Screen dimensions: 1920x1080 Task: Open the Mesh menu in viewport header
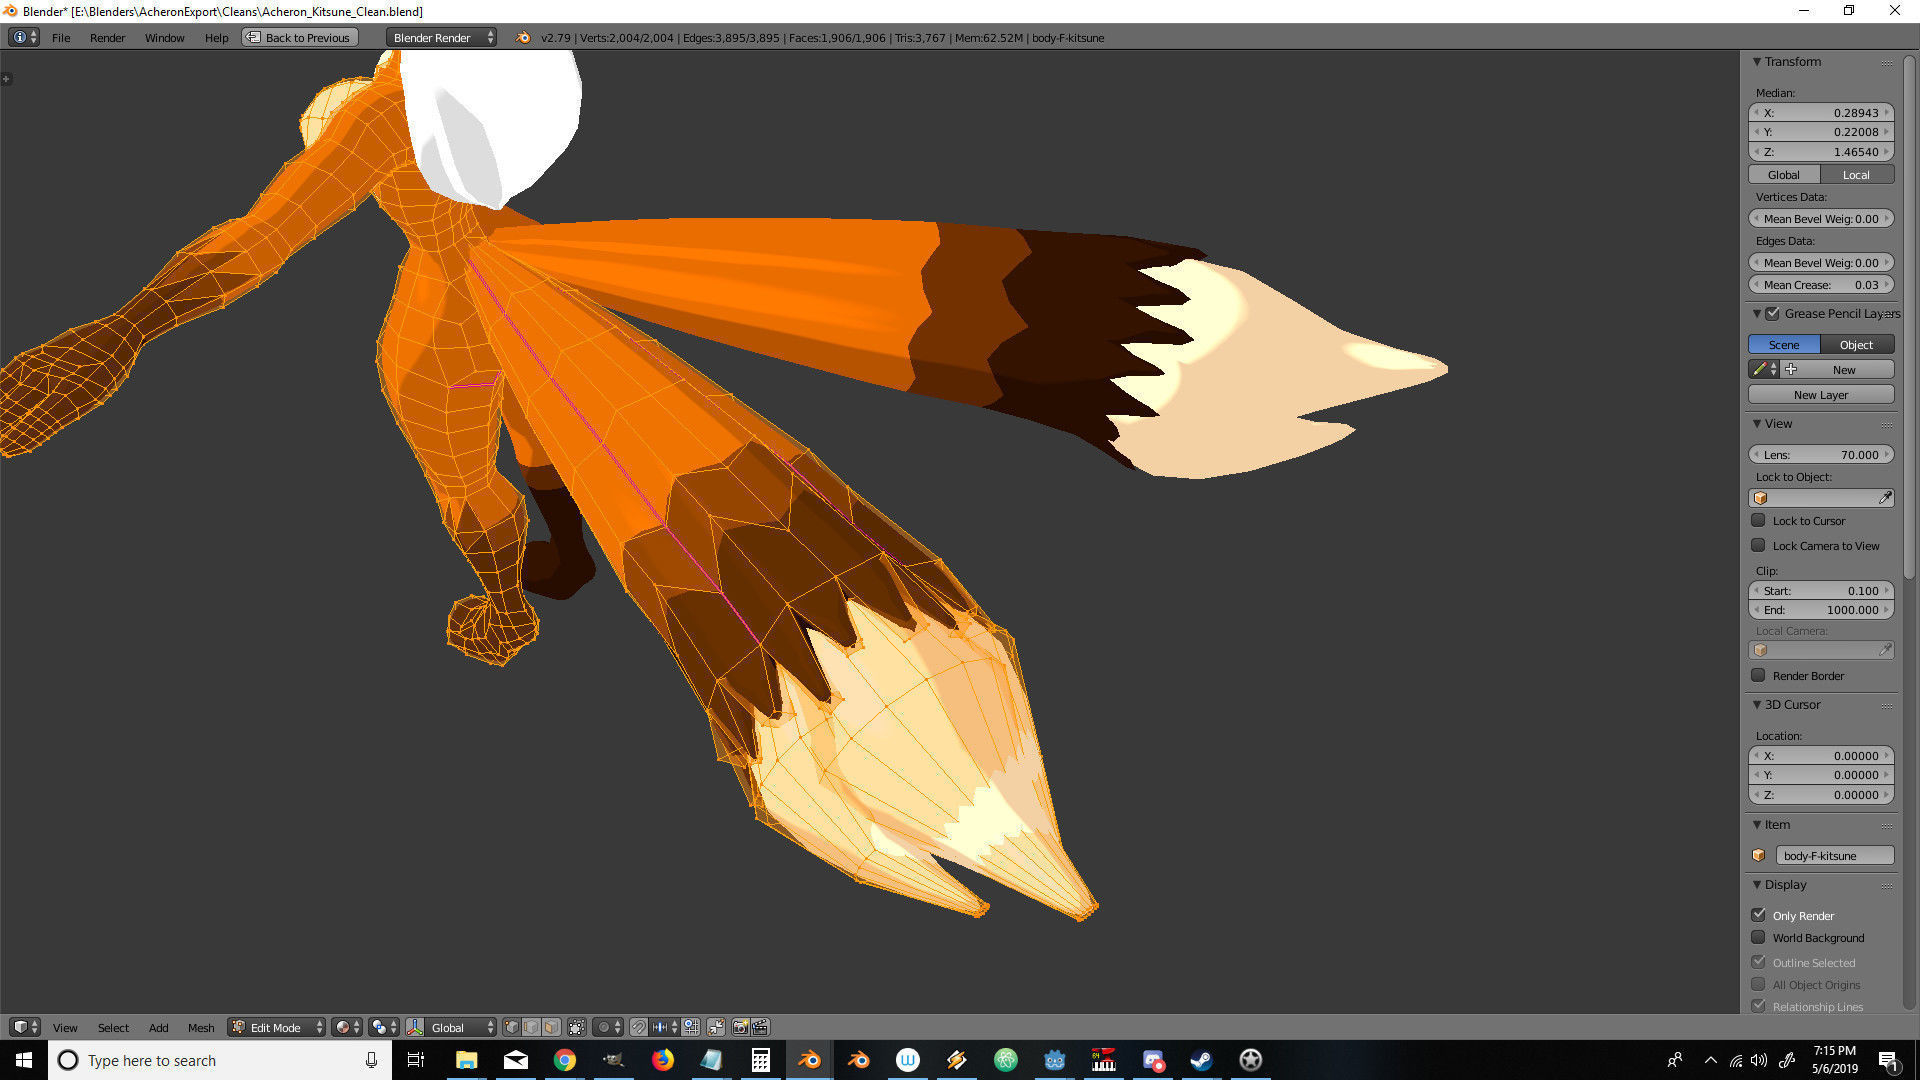pos(201,1027)
